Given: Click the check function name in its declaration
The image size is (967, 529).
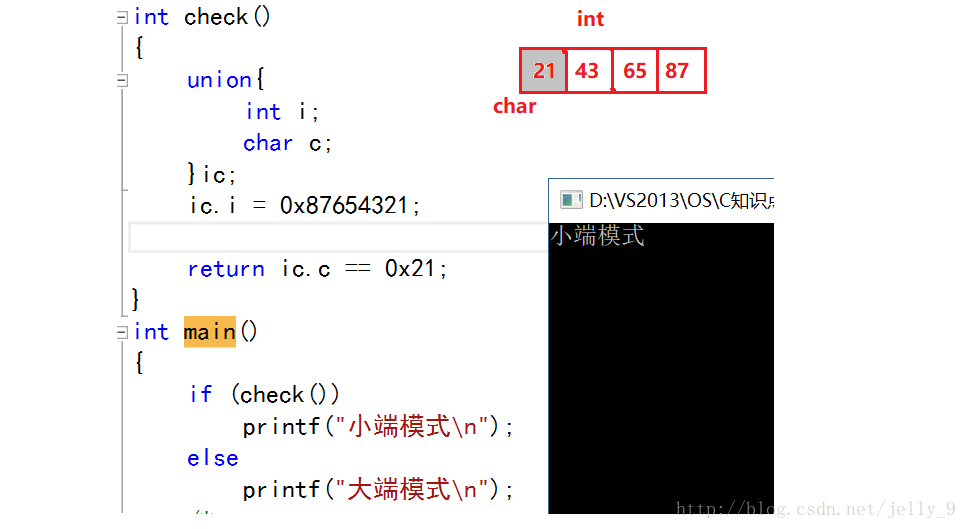Looking at the screenshot, I should point(216,17).
